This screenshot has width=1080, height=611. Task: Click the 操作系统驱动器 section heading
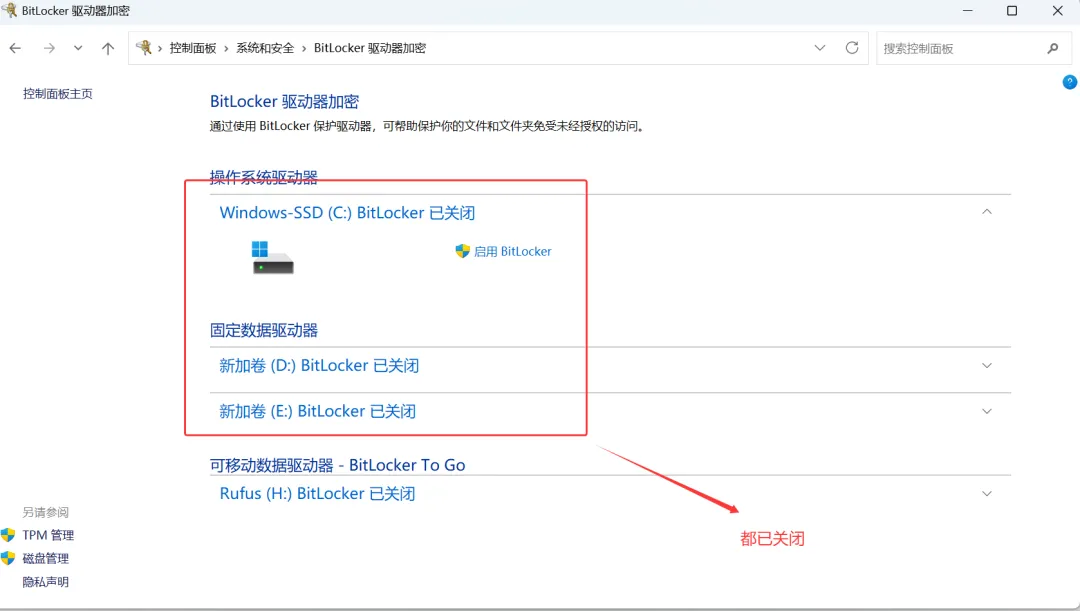click(264, 178)
